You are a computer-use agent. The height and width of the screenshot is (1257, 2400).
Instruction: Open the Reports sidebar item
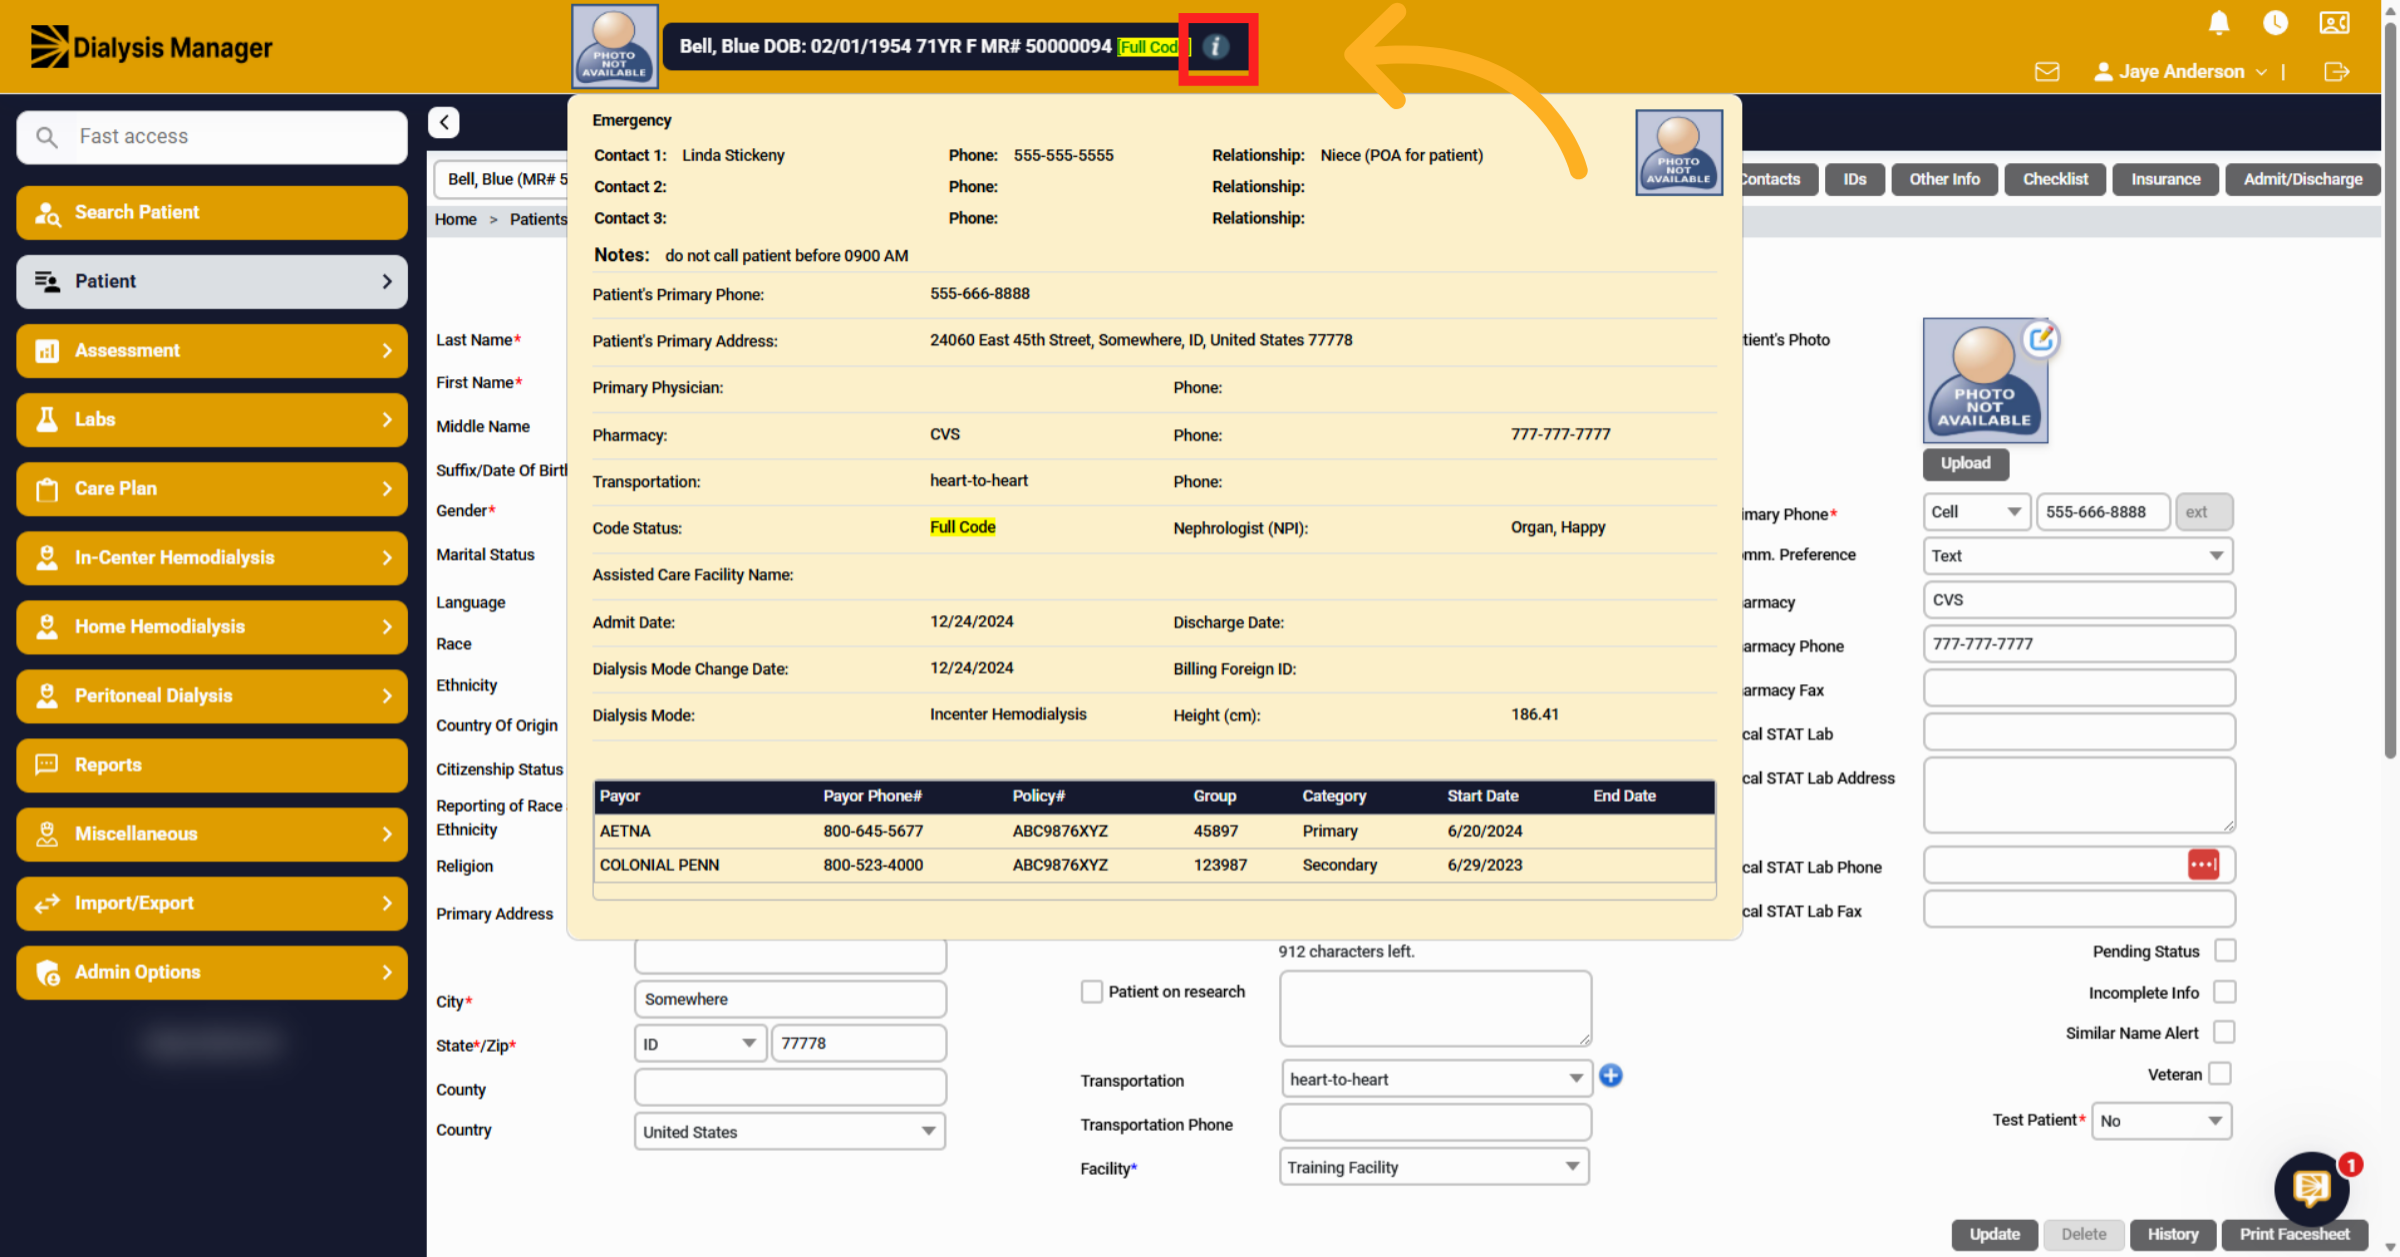click(x=212, y=765)
